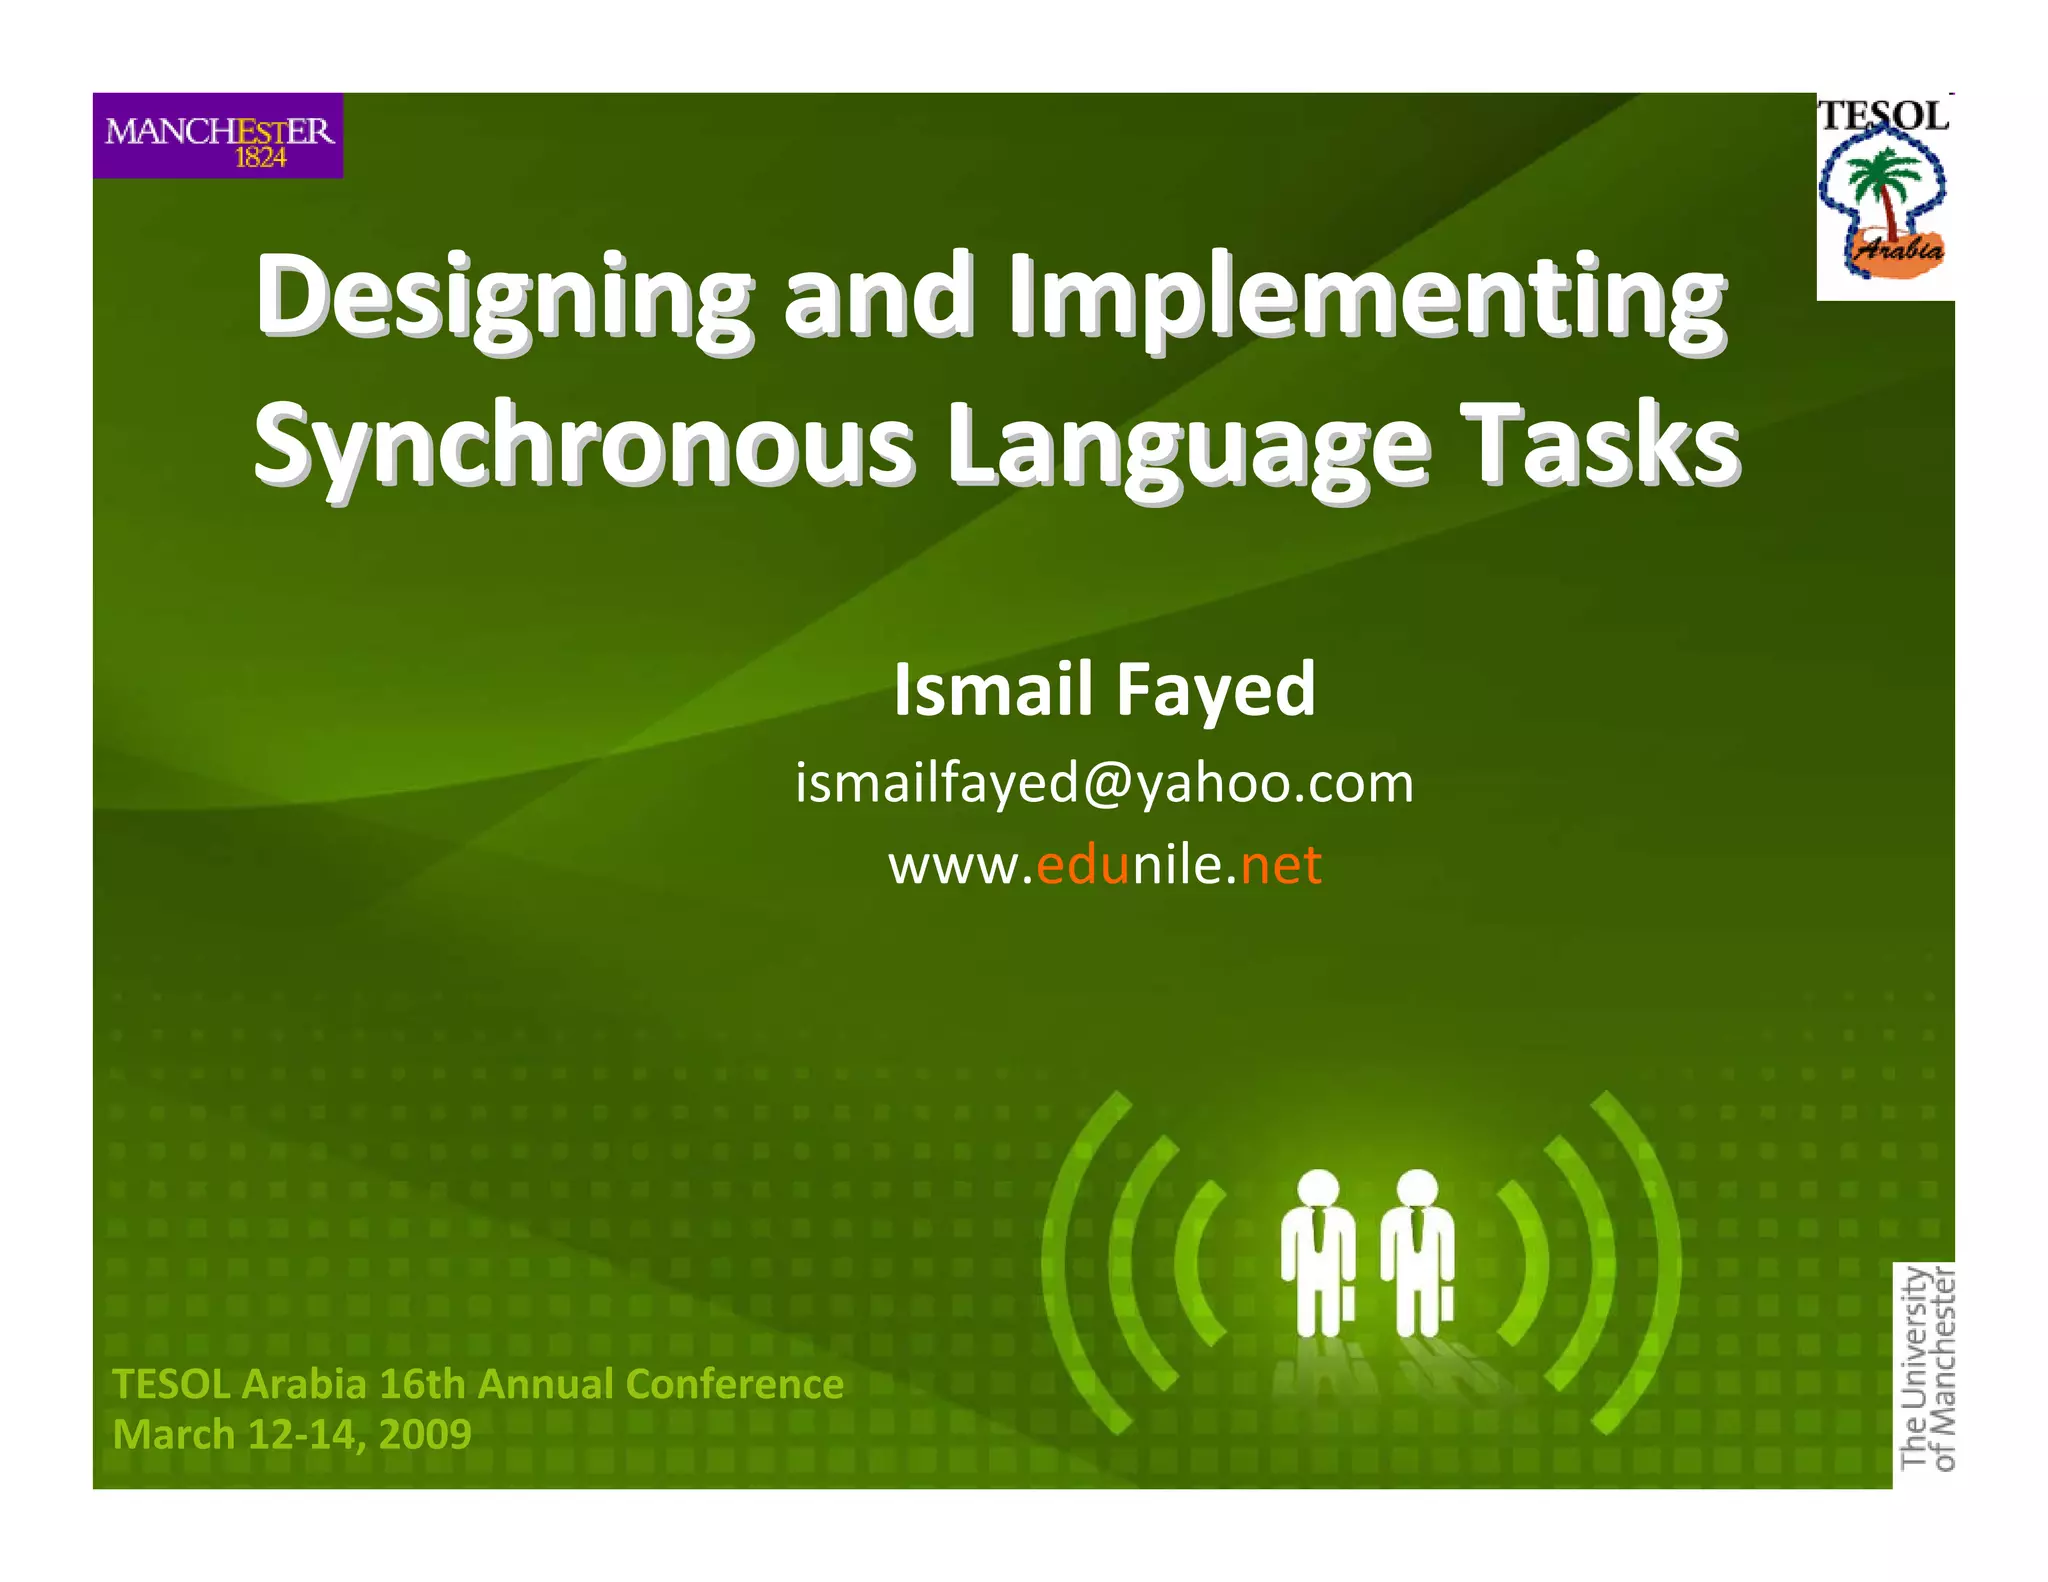Click the Manchester 1824 purple logo
This screenshot has height=1582, width=2048.
218,136
